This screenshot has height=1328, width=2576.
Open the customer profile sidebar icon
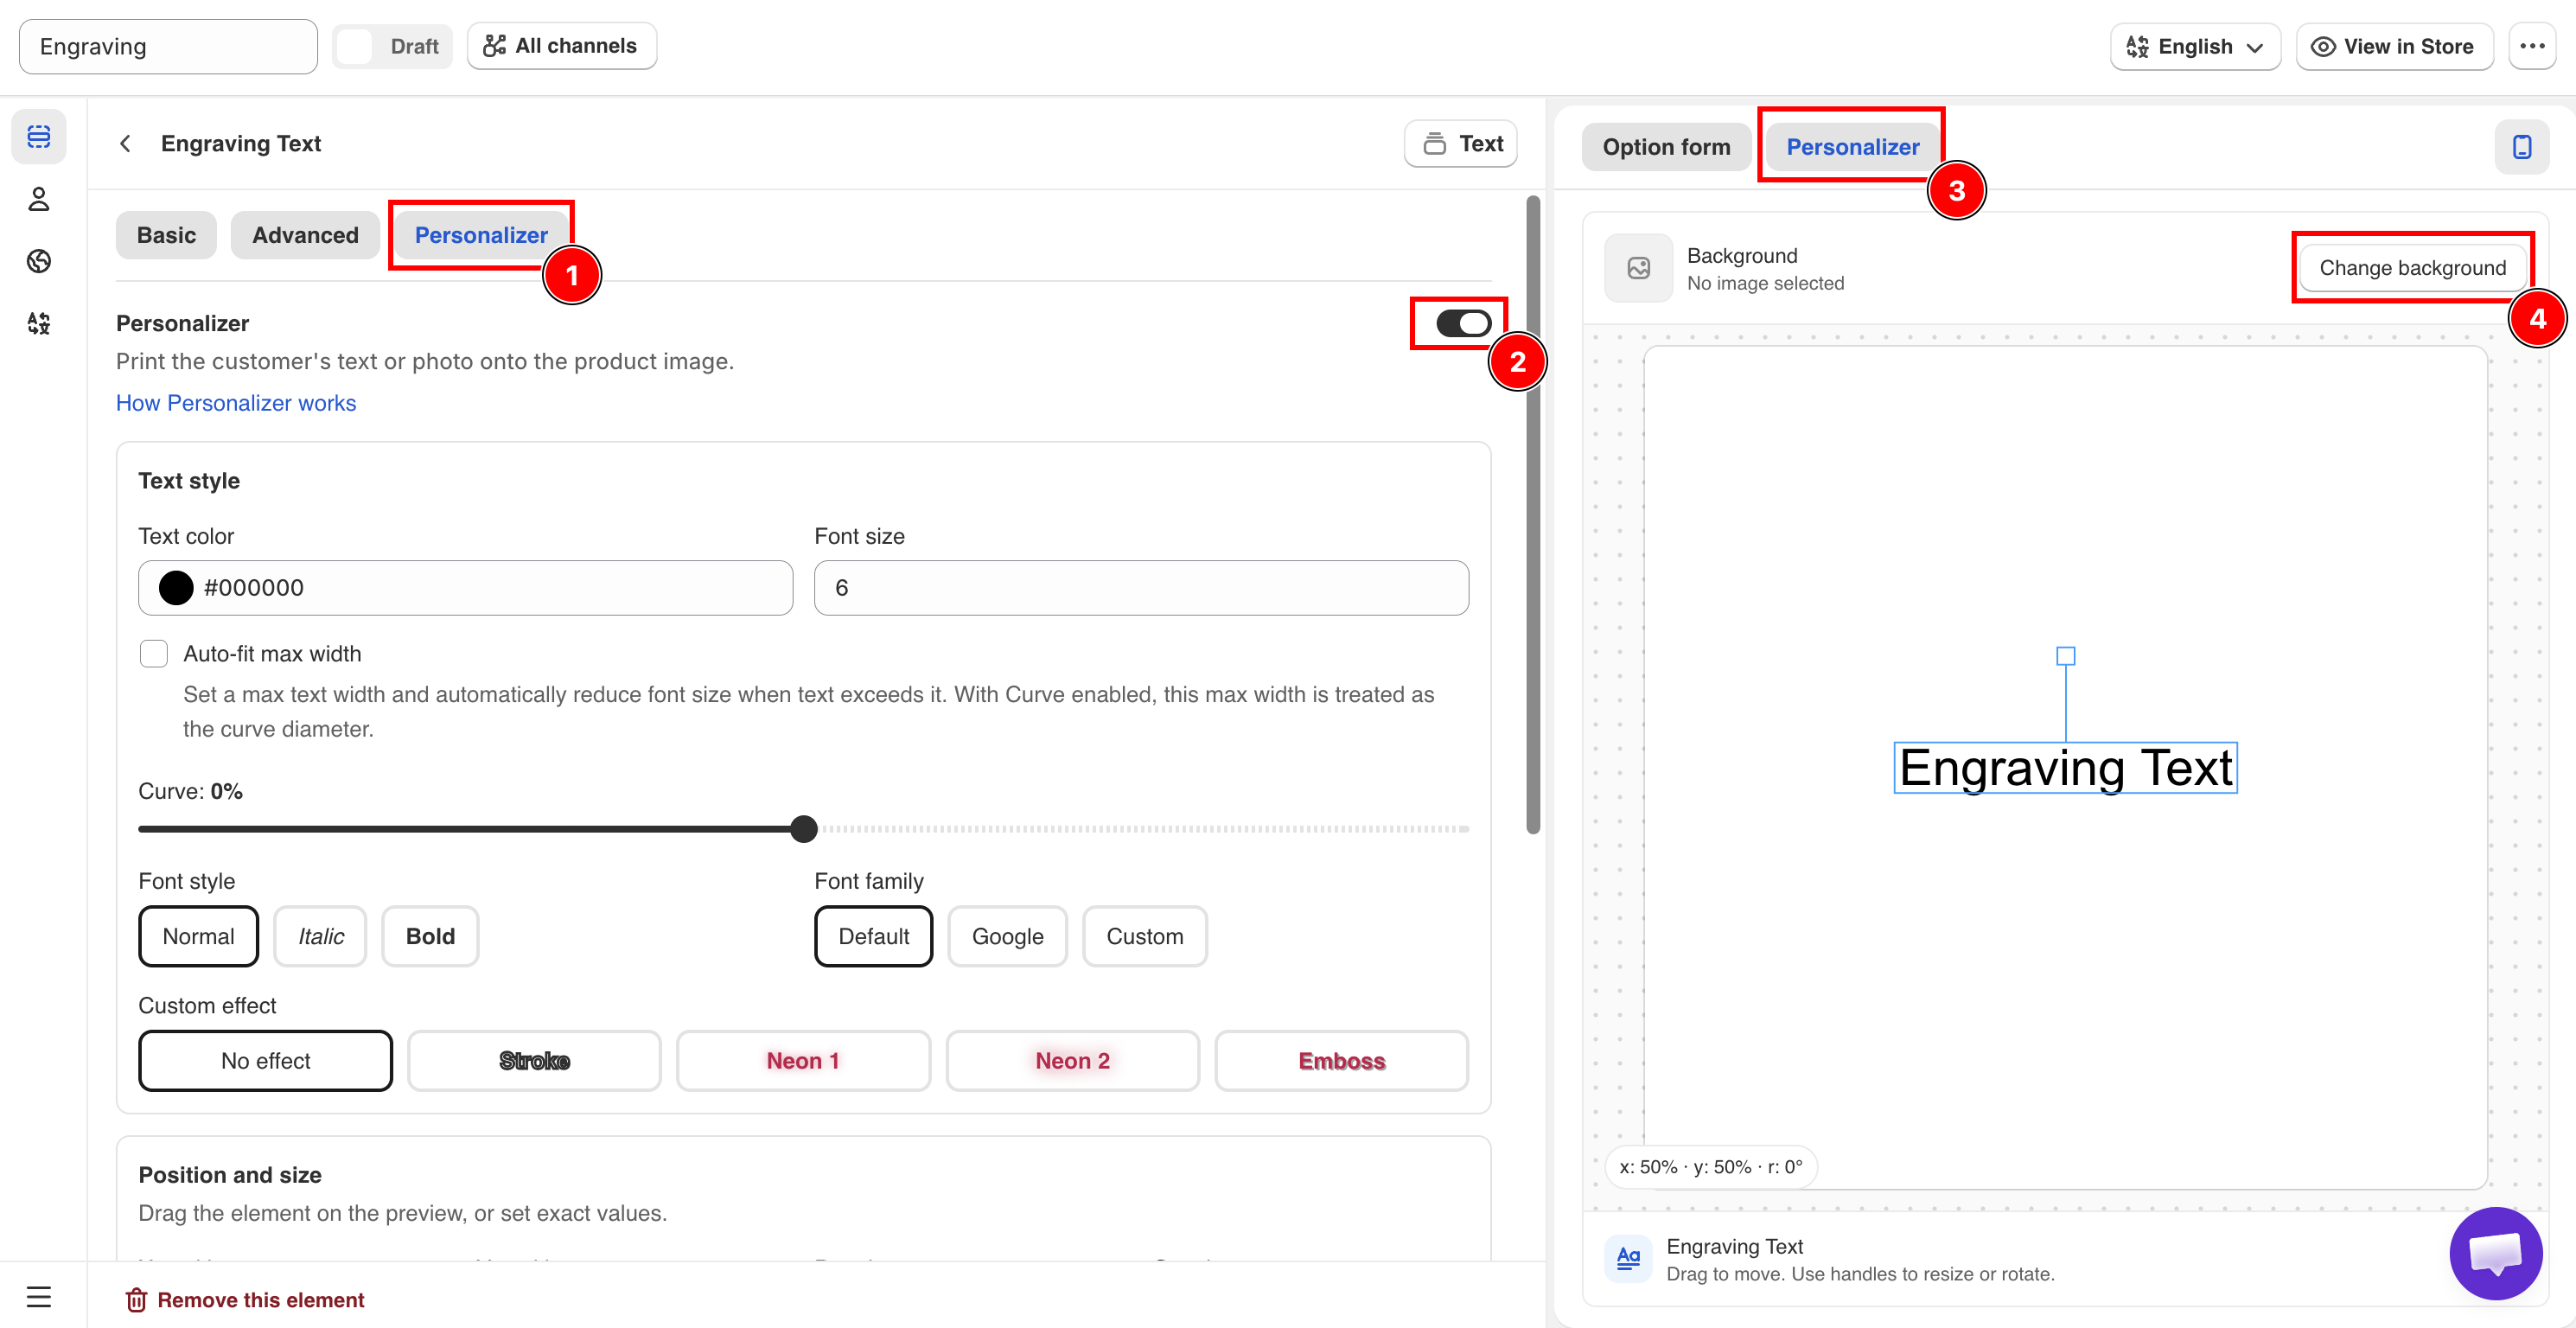(x=39, y=199)
